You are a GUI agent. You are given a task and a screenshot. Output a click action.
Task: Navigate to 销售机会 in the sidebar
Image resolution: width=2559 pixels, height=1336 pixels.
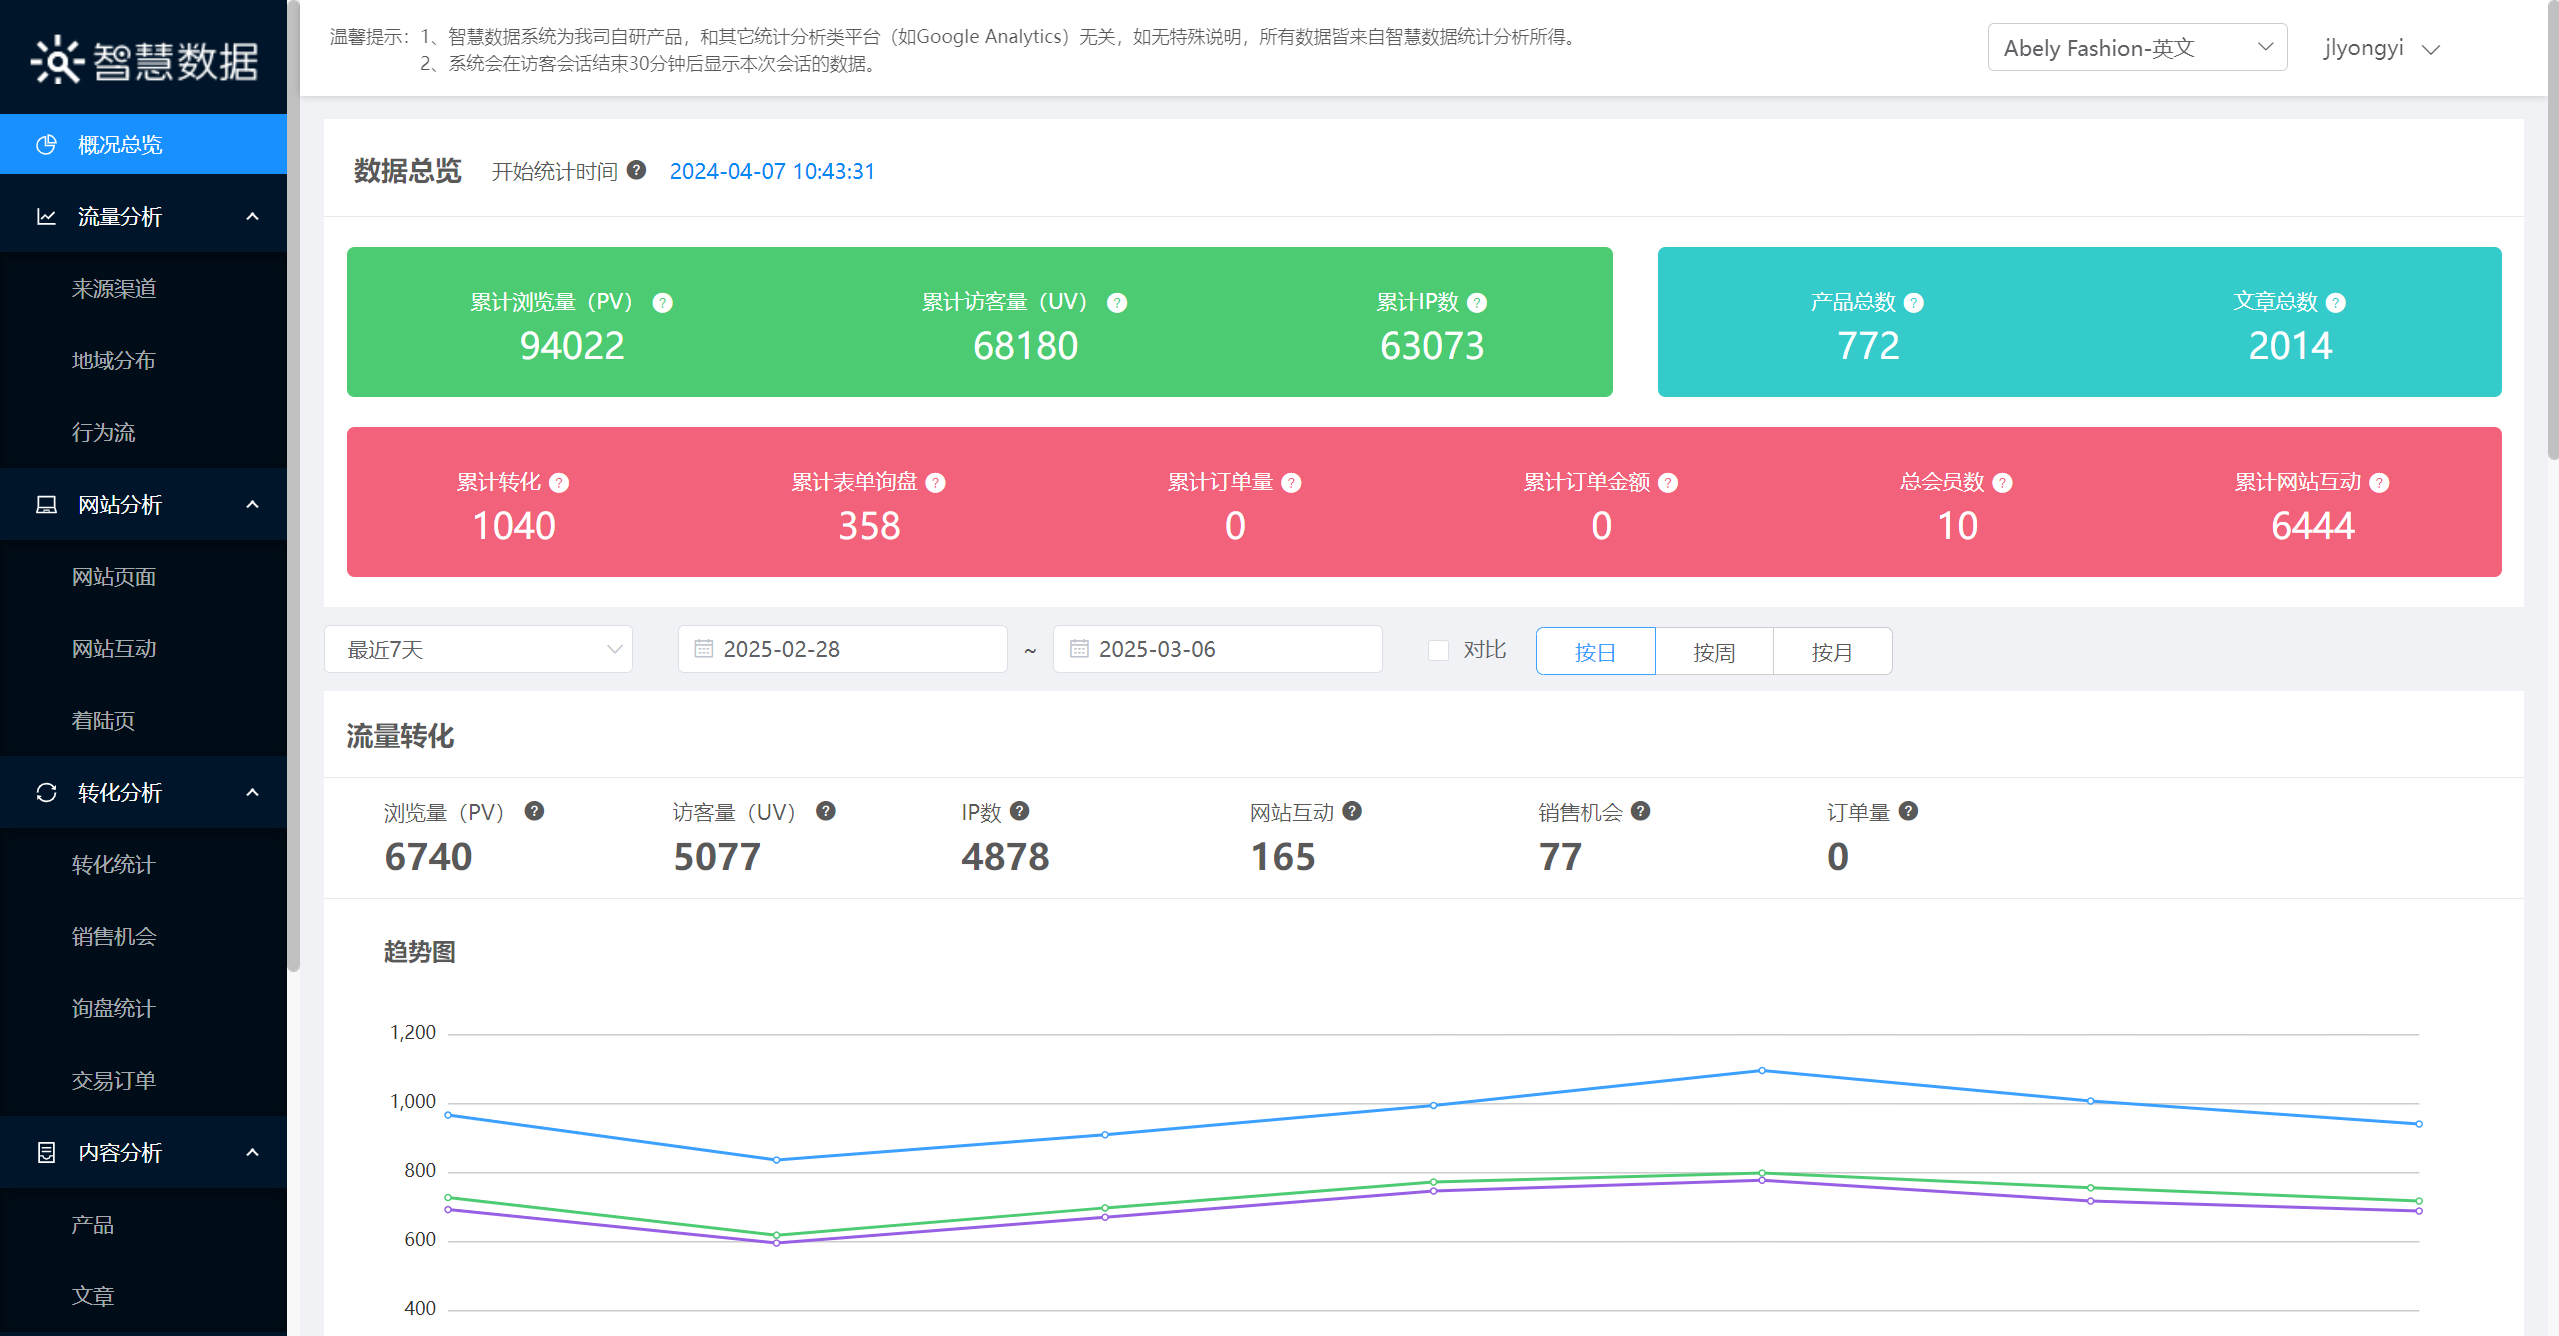(x=115, y=936)
